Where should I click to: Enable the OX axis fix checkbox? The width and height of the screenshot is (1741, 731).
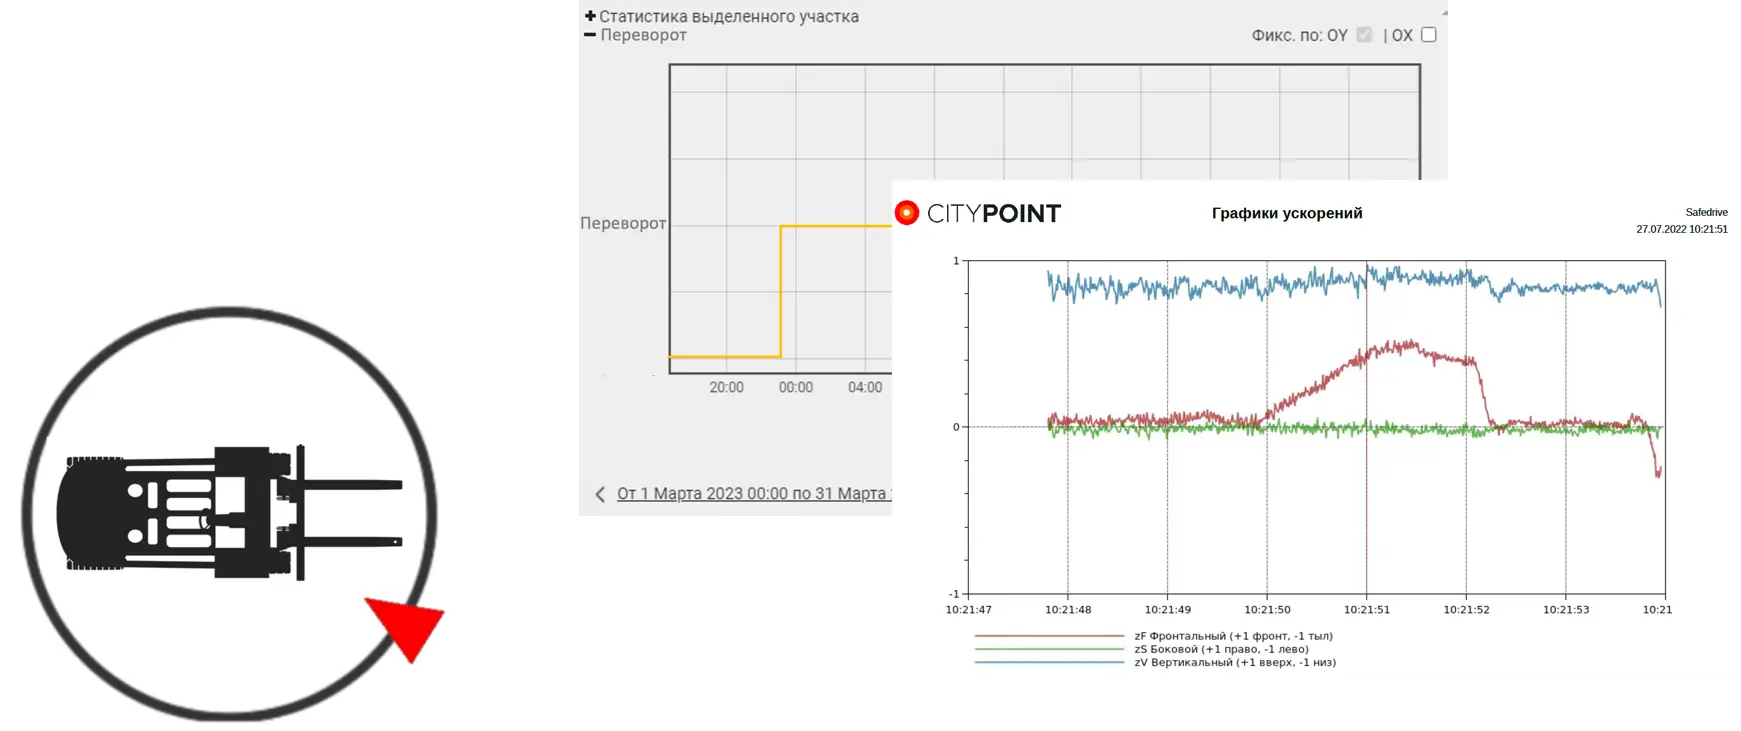click(x=1428, y=35)
